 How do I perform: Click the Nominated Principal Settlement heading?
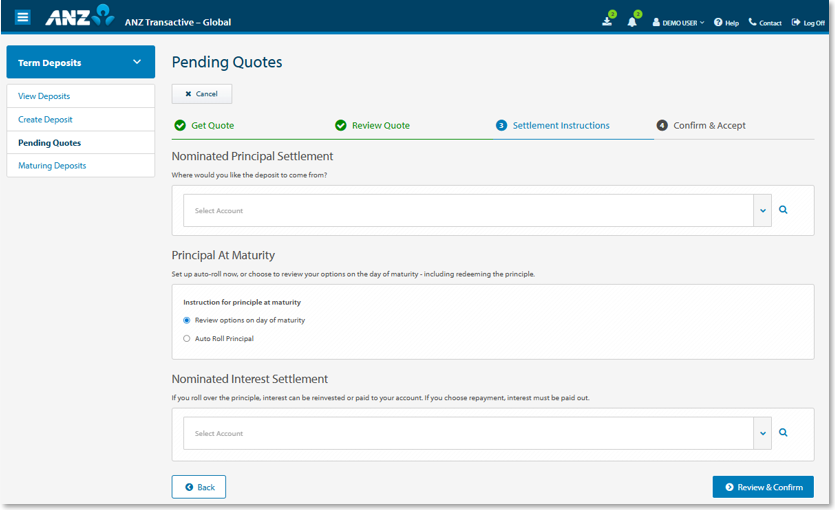tap(252, 156)
